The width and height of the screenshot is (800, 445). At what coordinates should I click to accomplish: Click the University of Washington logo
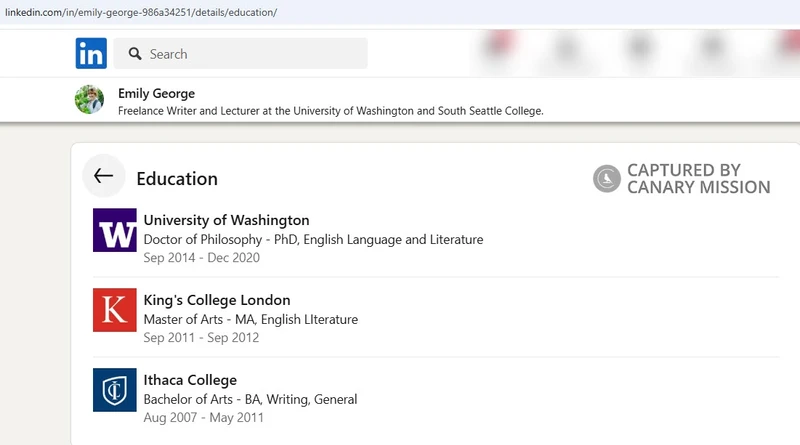pyautogui.click(x=115, y=230)
